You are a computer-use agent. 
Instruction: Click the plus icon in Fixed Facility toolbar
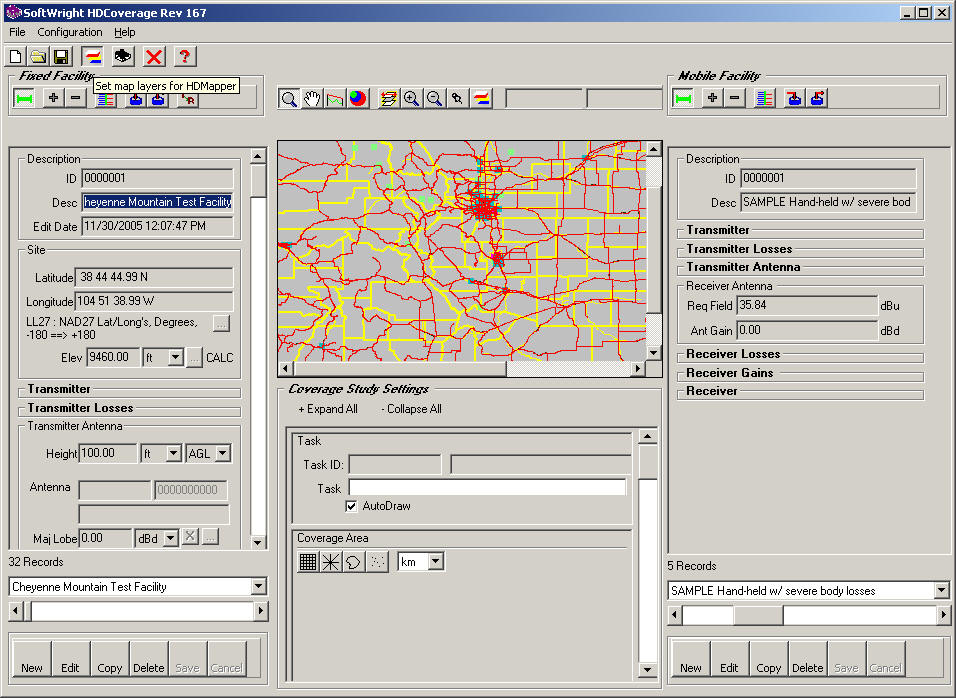54,98
